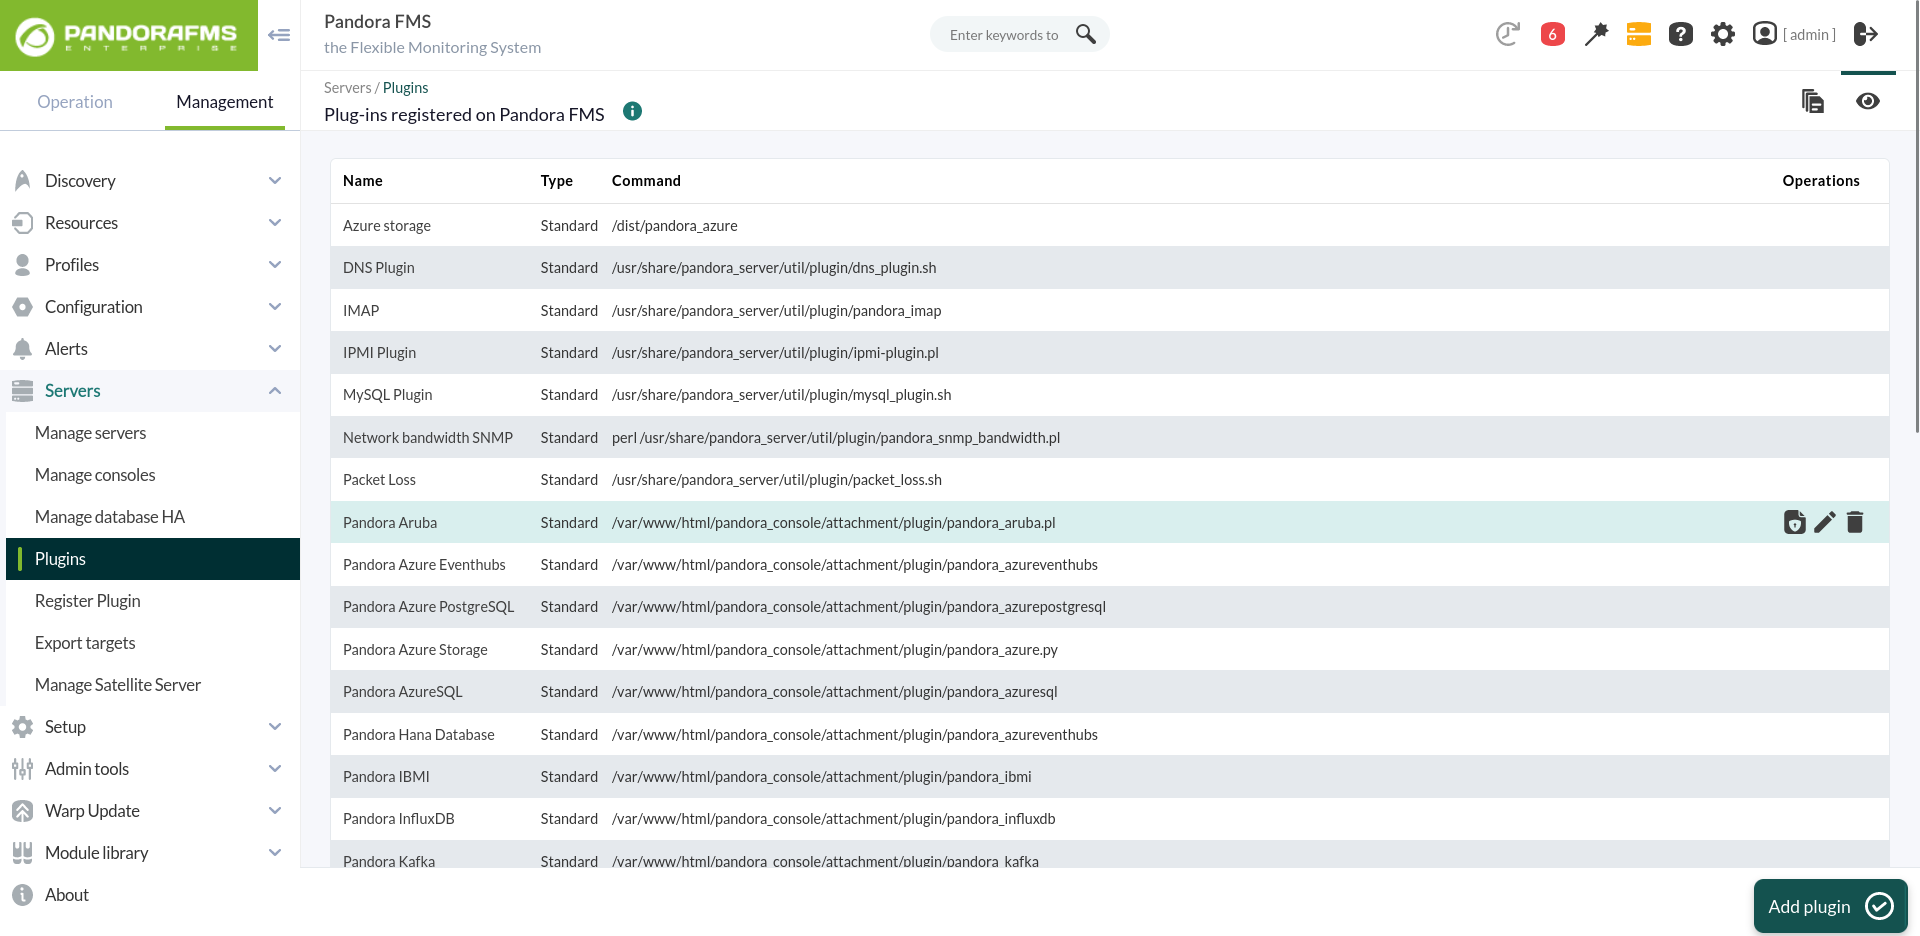1920x936 pixels.
Task: Open the help question mark icon
Action: click(x=1681, y=34)
